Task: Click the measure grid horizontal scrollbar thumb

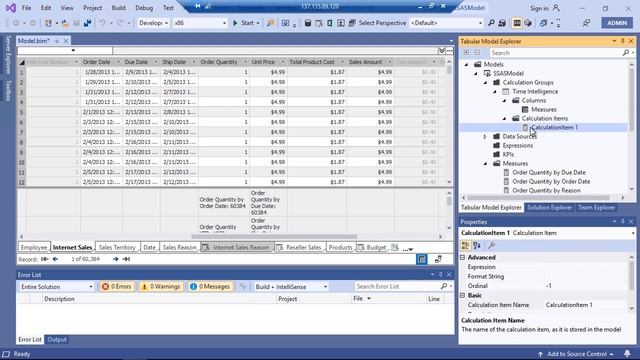Action: (x=274, y=236)
